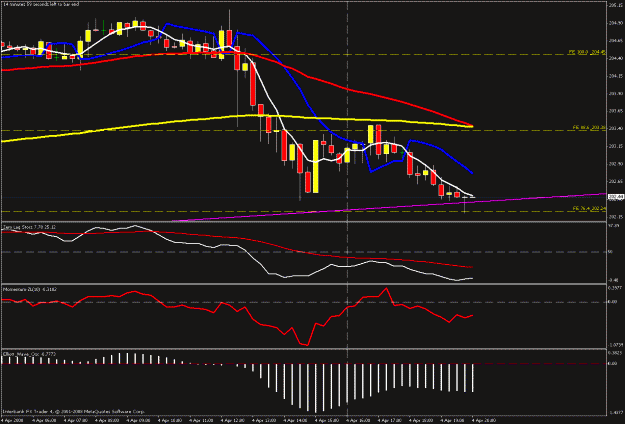Click the FE 100.0 204.45 Fibonacci label
The width and height of the screenshot is (625, 424).
coord(586,52)
